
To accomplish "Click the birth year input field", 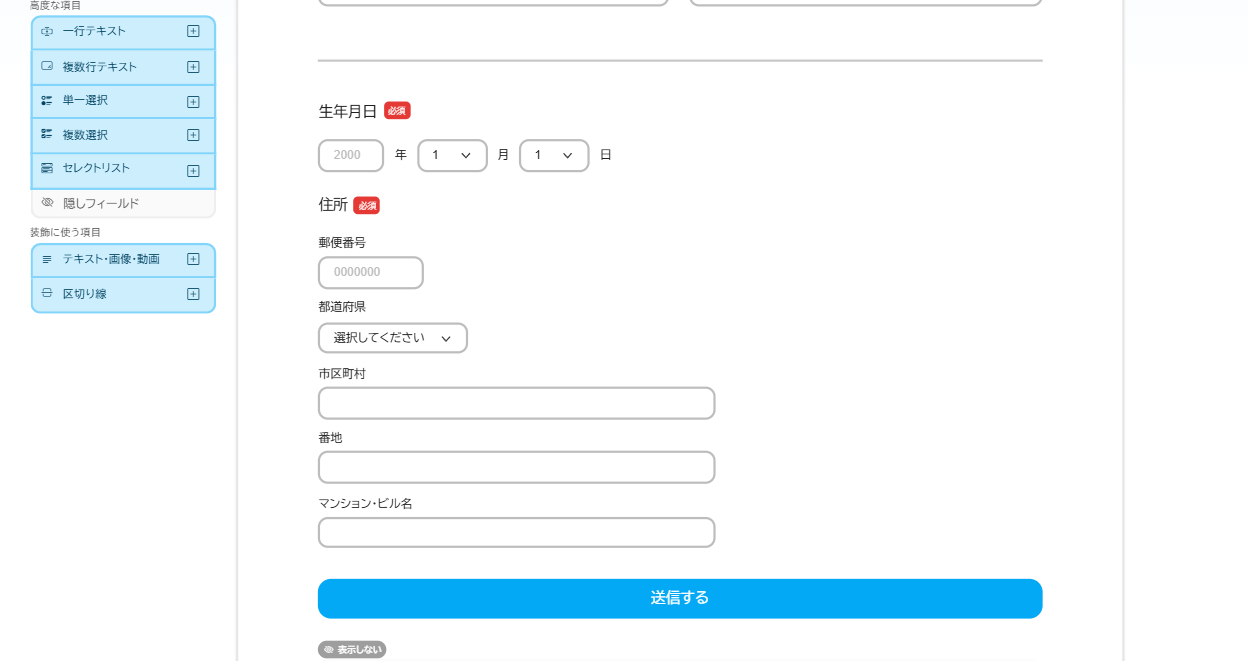I will (350, 155).
